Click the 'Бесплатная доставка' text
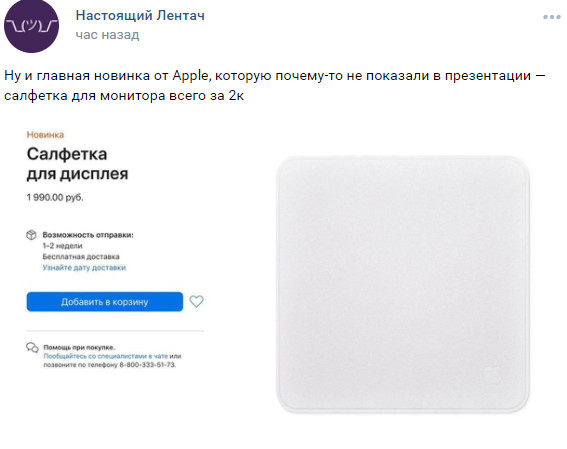Viewport: 567px width, 449px height. point(81,257)
